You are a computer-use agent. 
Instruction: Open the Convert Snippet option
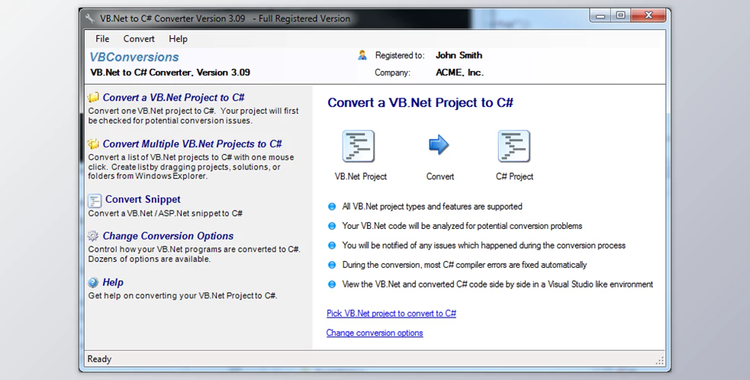coord(143,200)
